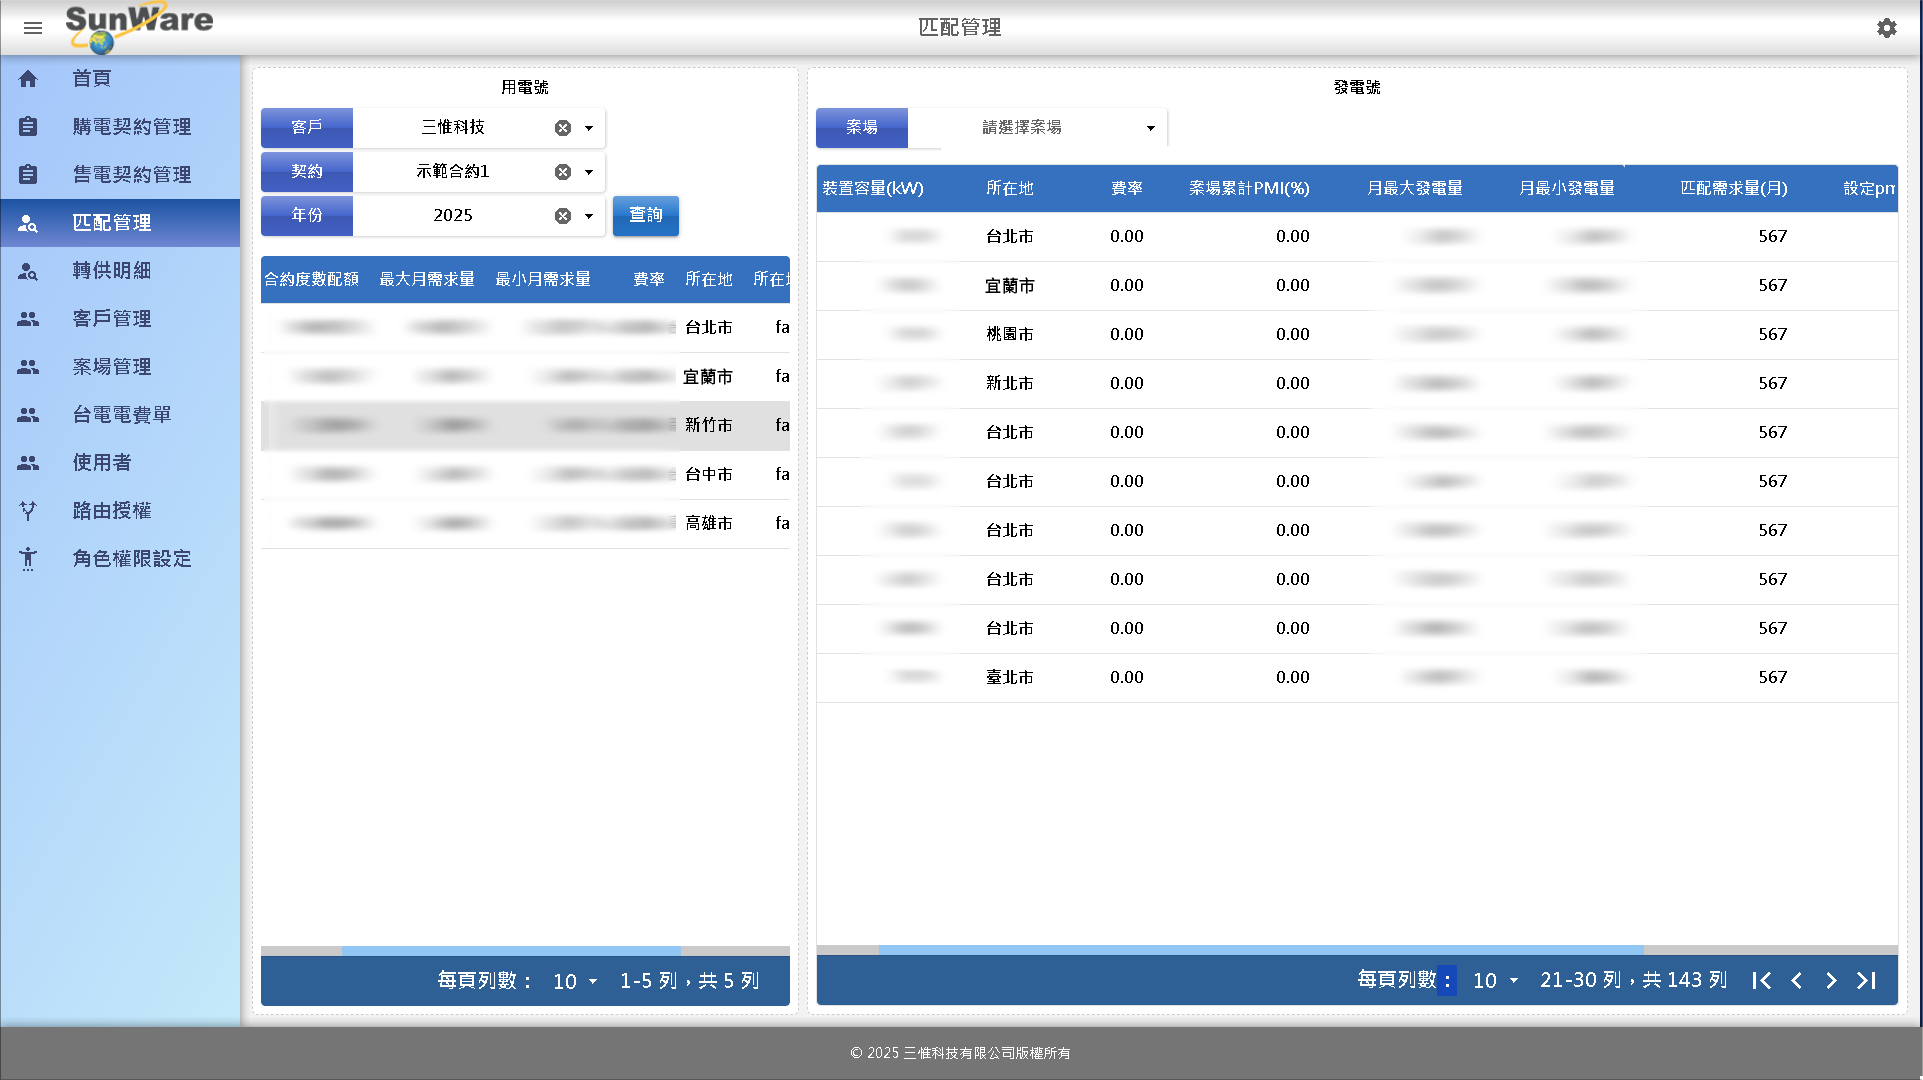The image size is (1923, 1080).
Task: Open 轉供明細 in the sidebar
Action: [x=111, y=271]
